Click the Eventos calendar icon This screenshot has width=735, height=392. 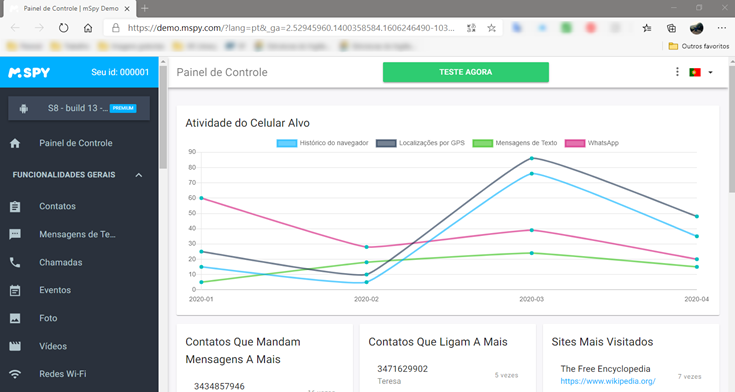click(x=15, y=290)
